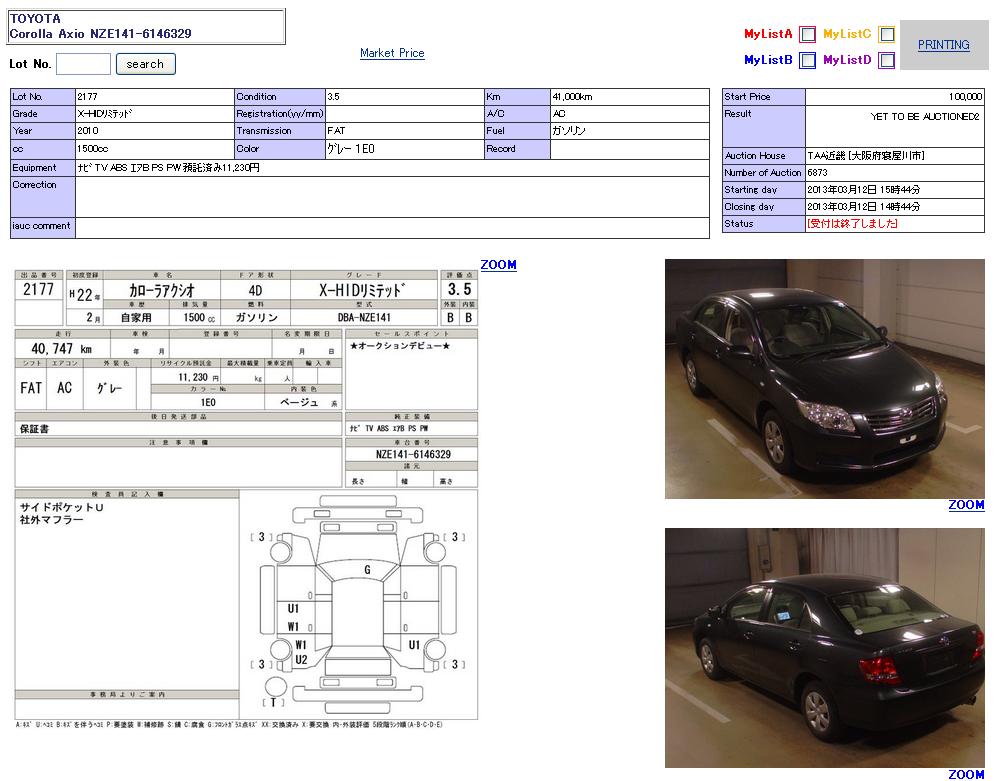Click ZOOM under the rear car photo
This screenshot has width=996, height=781.
966,774
